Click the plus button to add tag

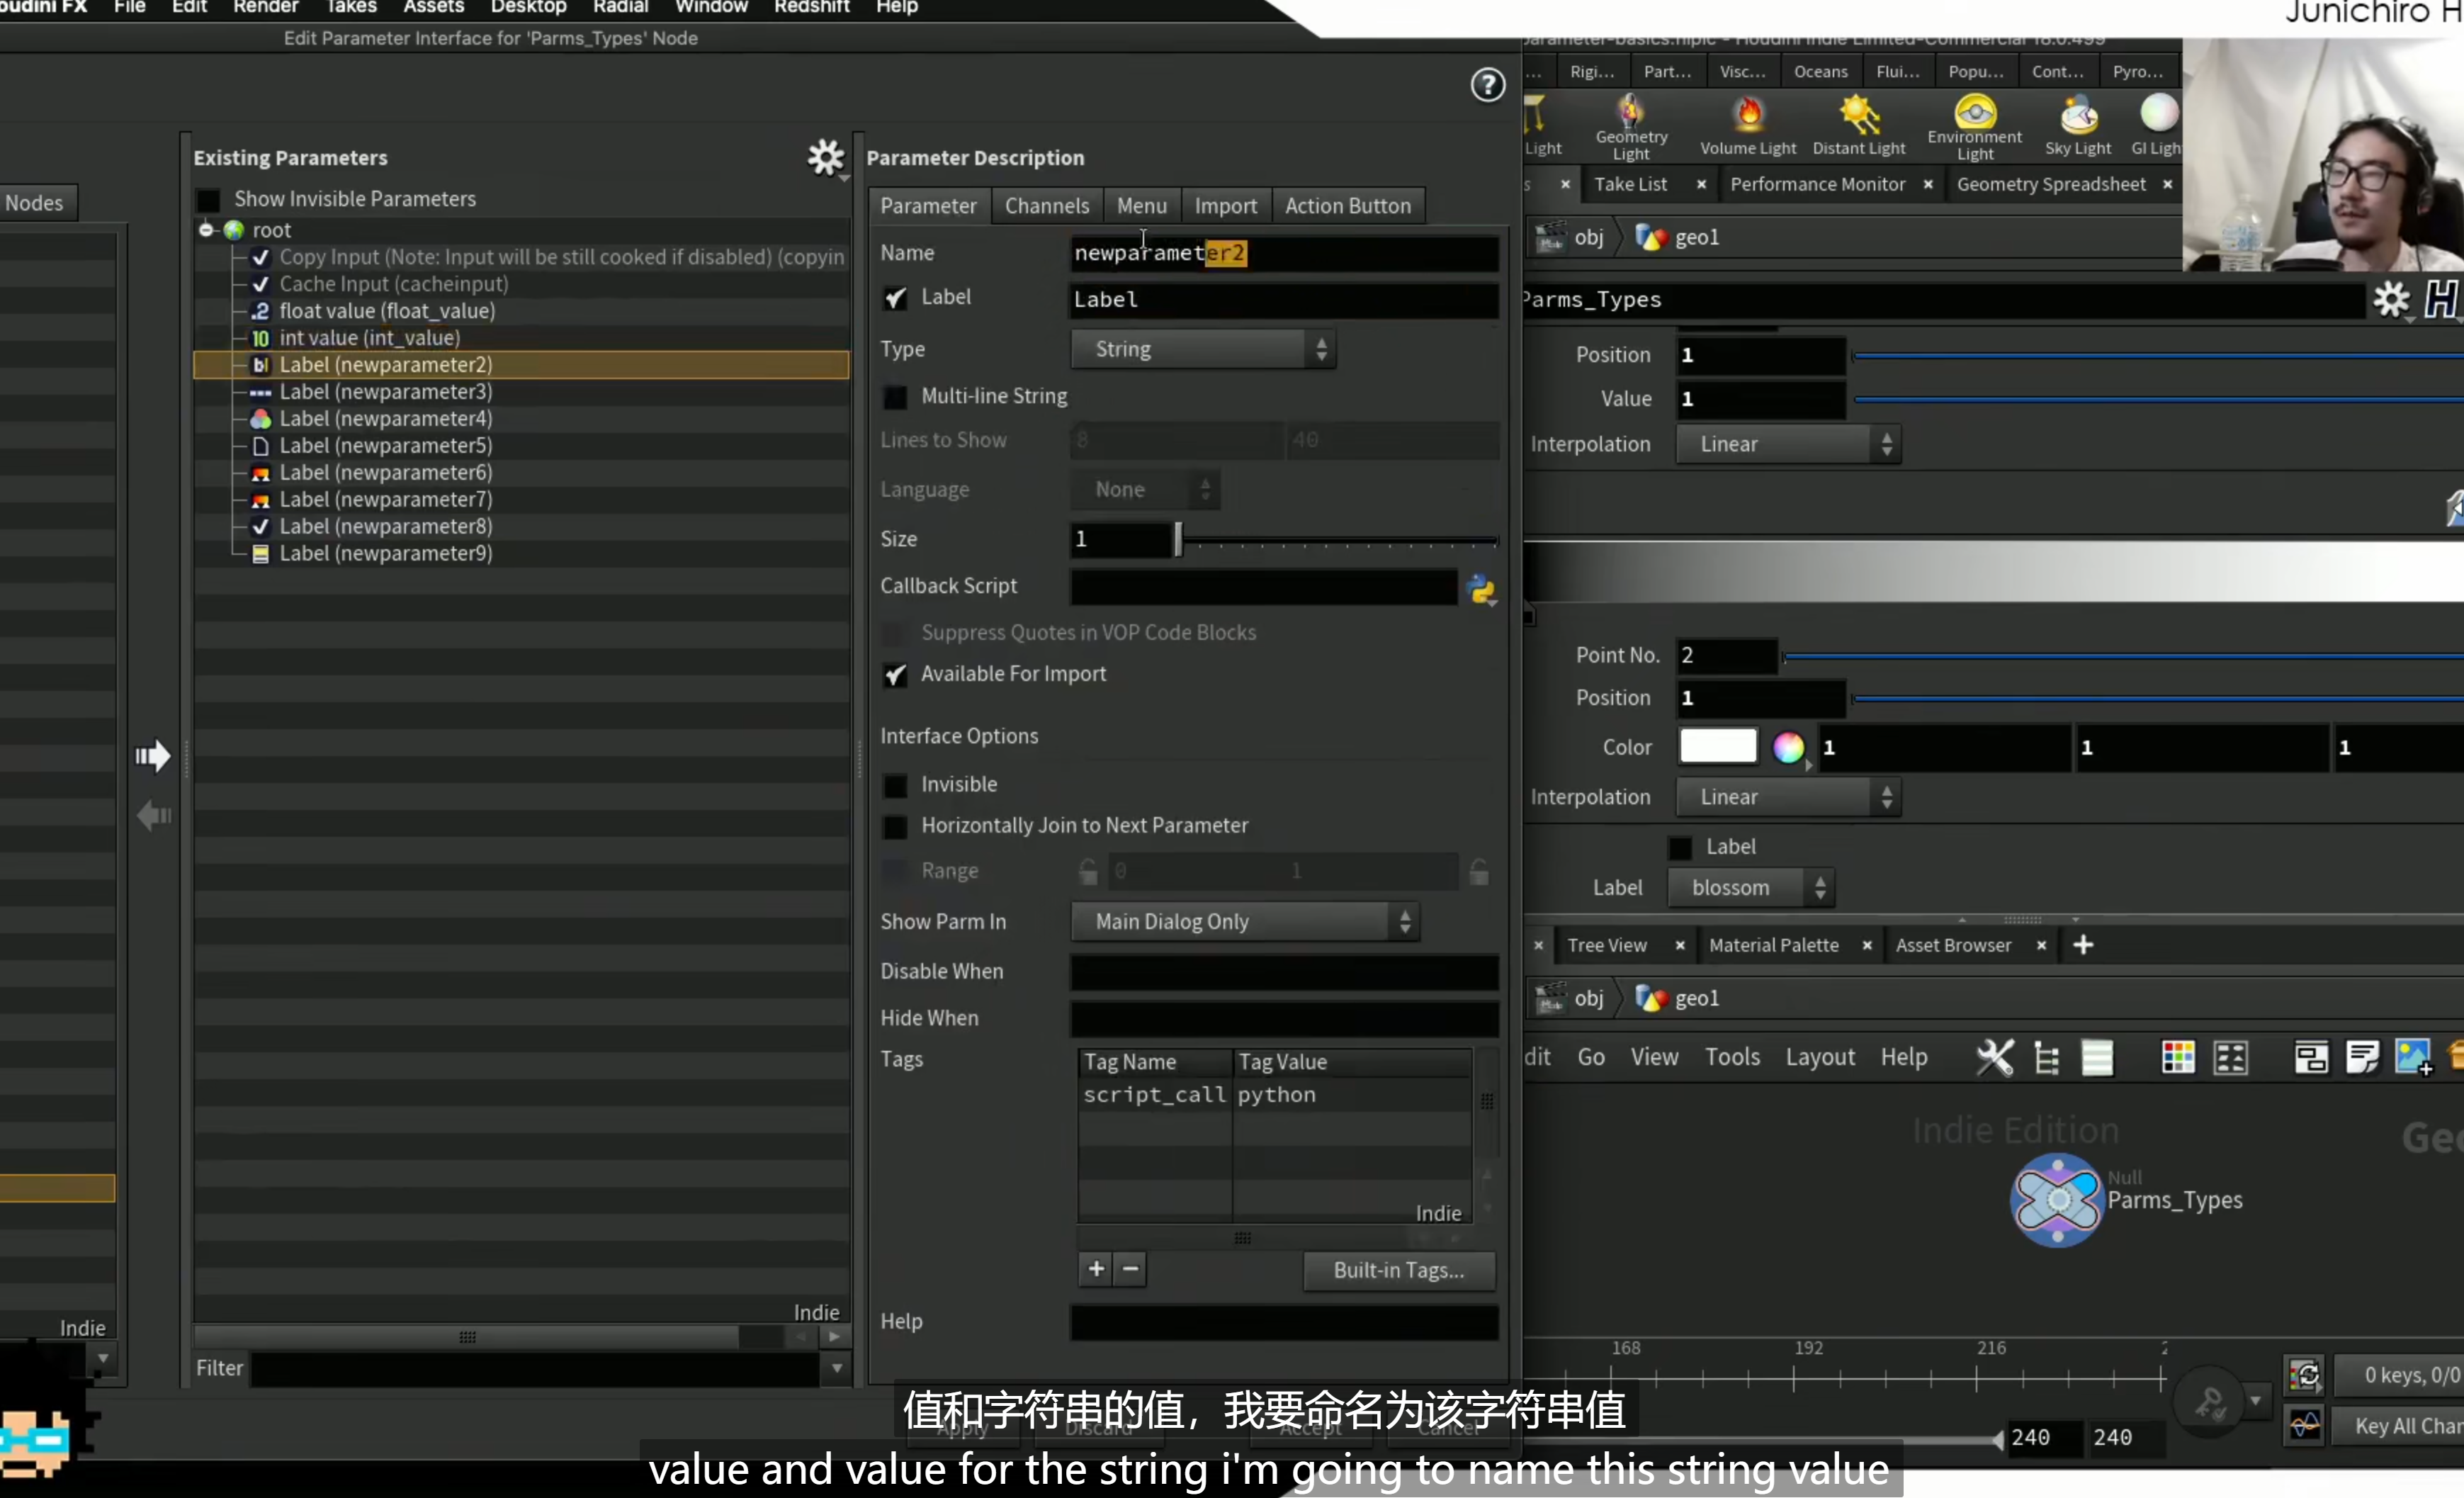tap(1096, 1269)
